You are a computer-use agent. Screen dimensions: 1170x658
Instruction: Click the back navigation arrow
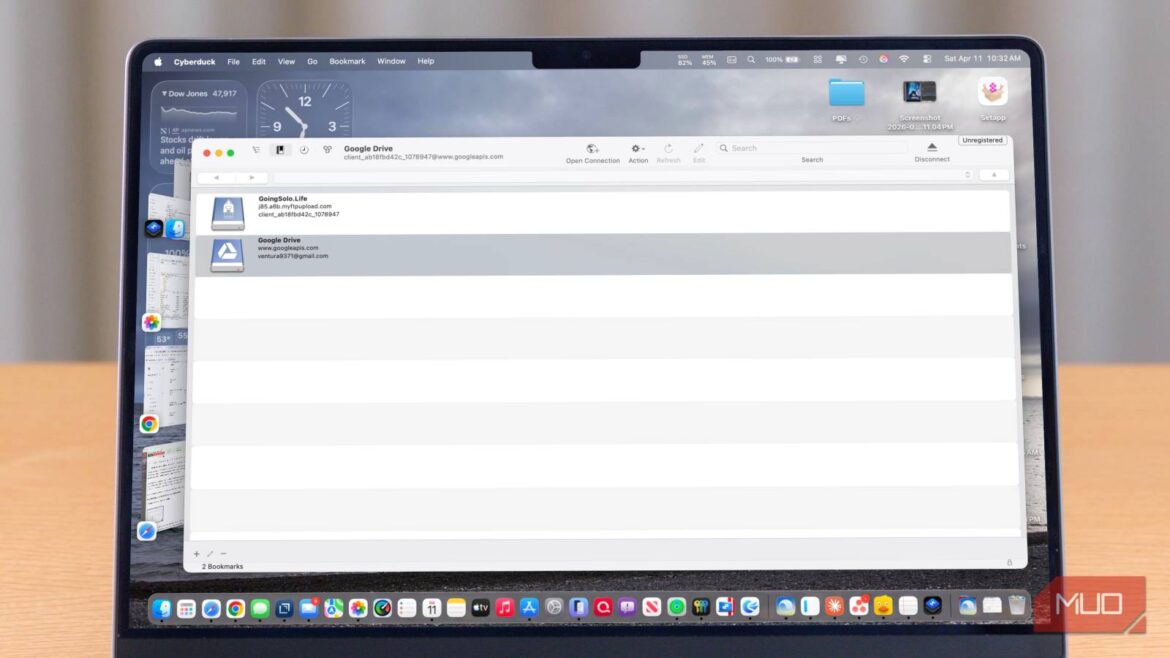click(x=217, y=177)
